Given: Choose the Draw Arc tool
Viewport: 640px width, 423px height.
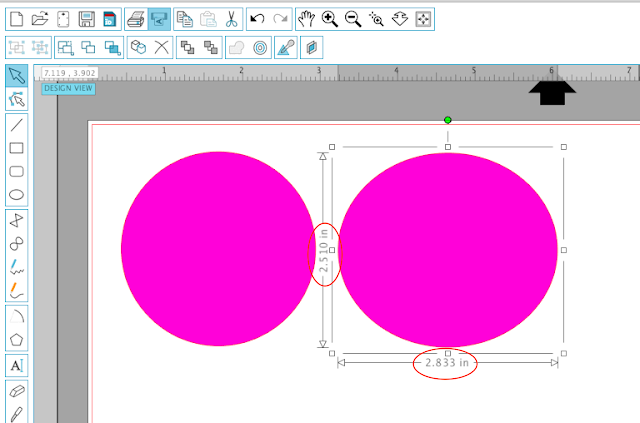Looking at the screenshot, I should pyautogui.click(x=16, y=316).
